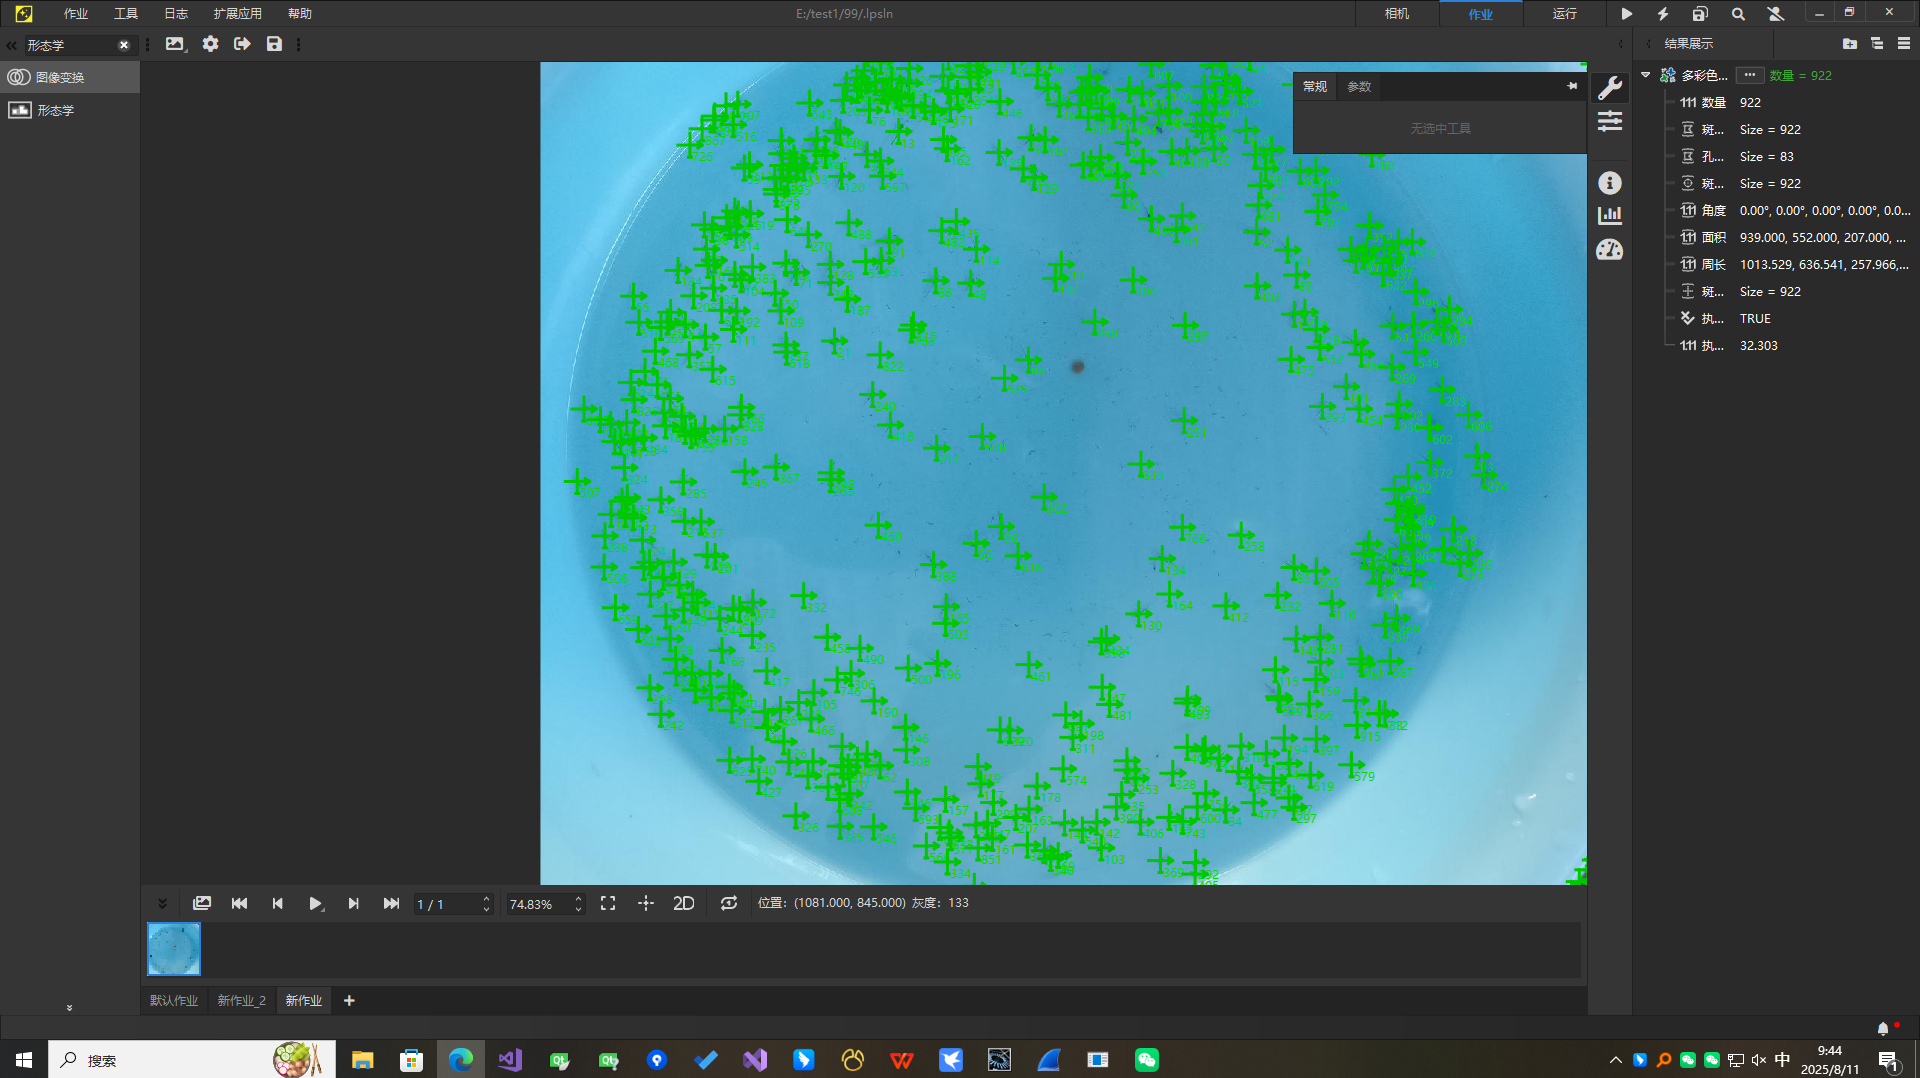Toggle the loop playback button
Image resolution: width=1920 pixels, height=1078 pixels.
tap(729, 903)
